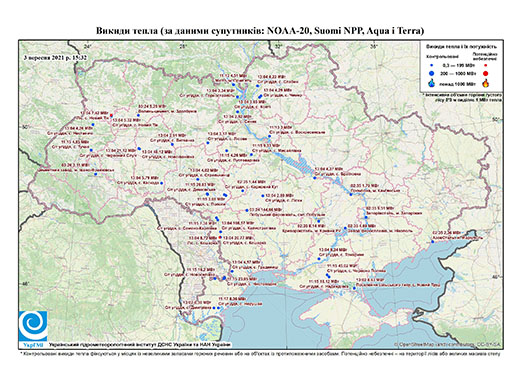The height and width of the screenshot is (368, 520).
Task: Select the blue marker near Nikopol
Action: pos(345,228)
